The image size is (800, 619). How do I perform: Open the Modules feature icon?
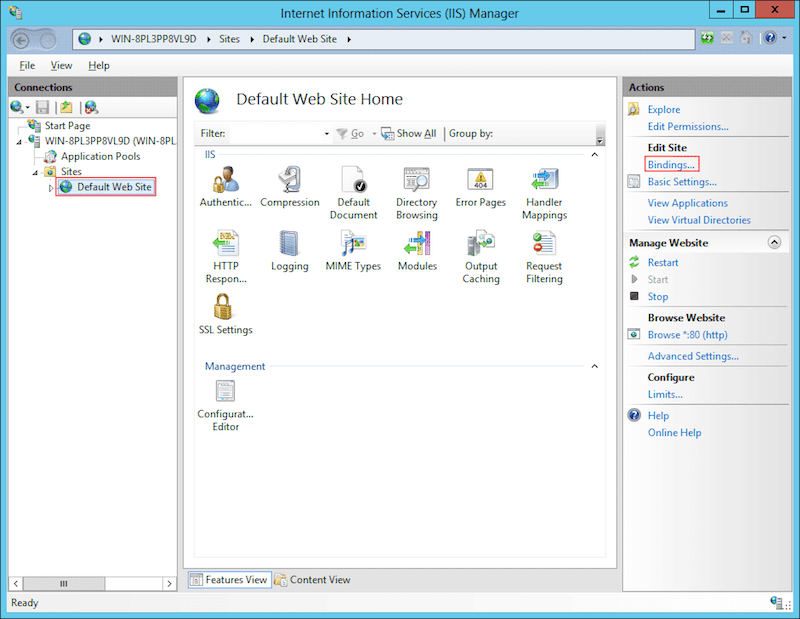pyautogui.click(x=417, y=250)
